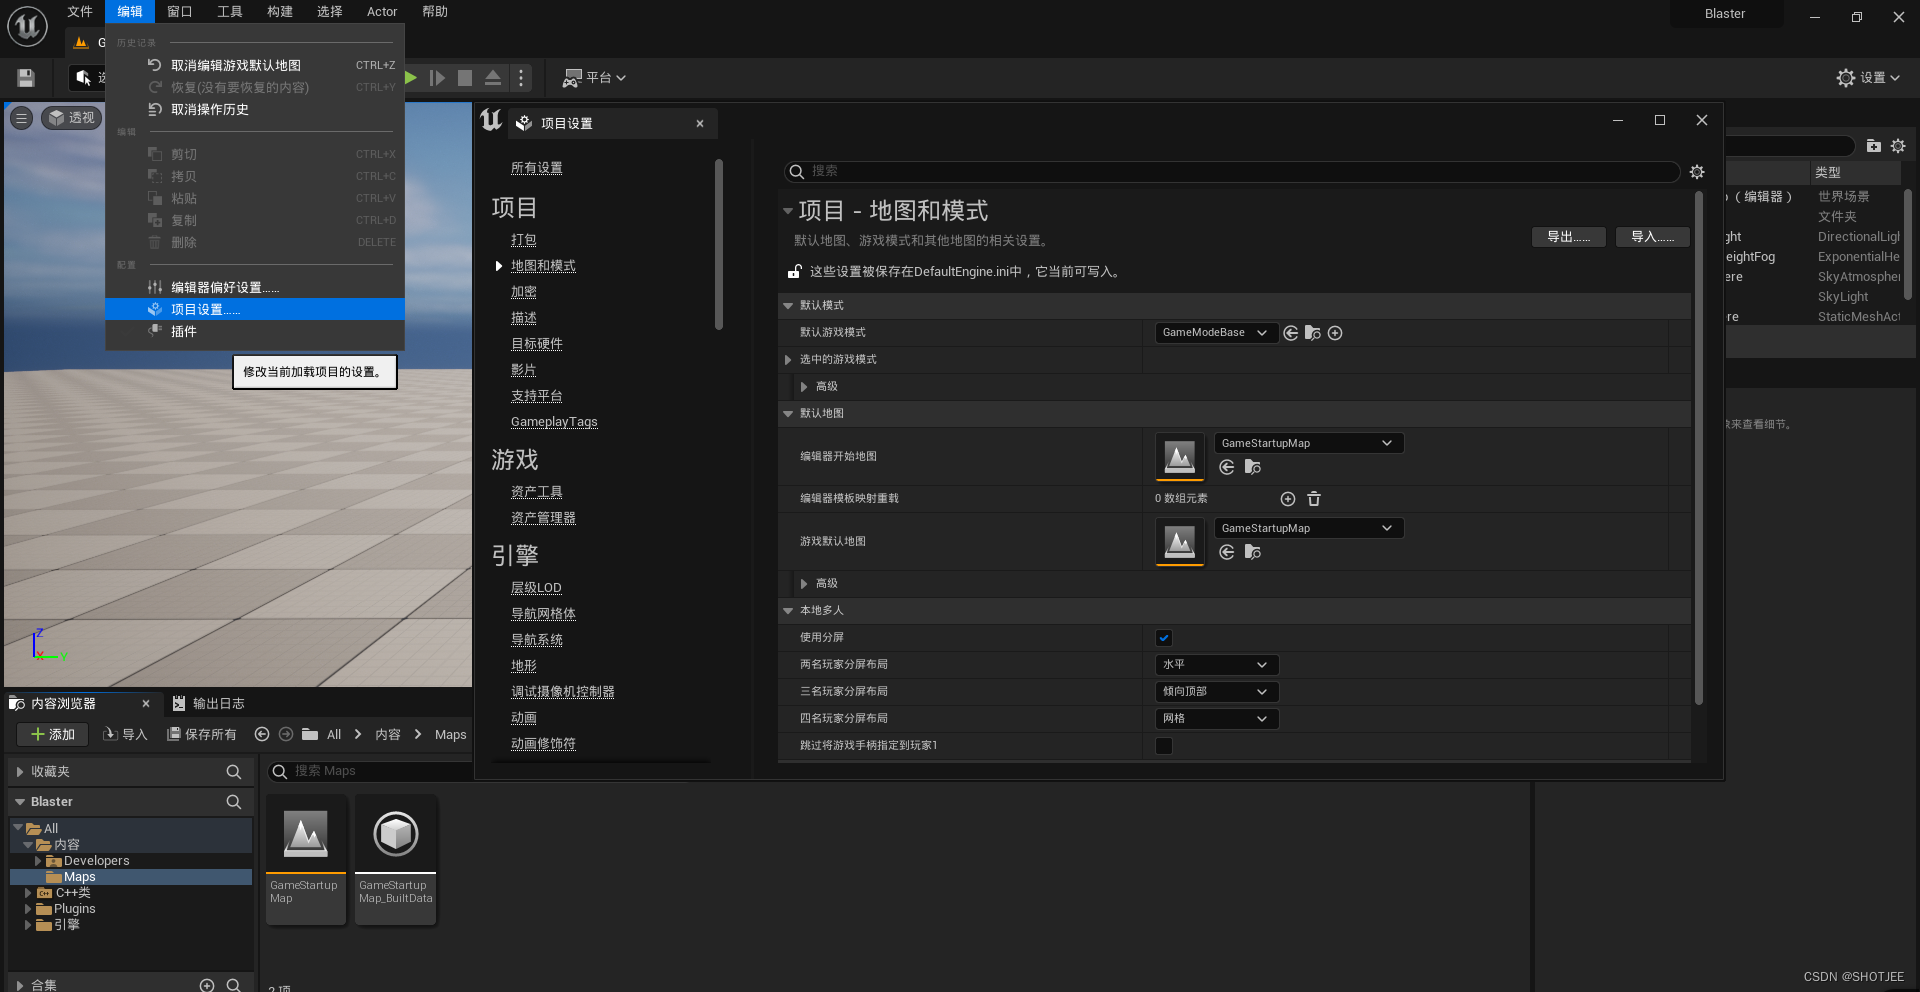
Task: Click the 编辑器开始地图 map thumbnail
Action: [1180, 457]
